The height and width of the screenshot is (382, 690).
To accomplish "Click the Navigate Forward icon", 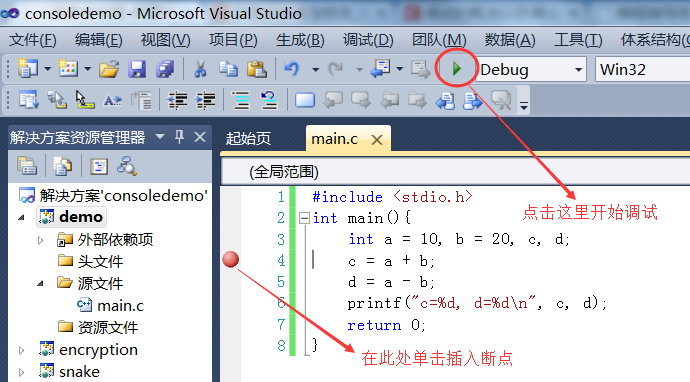I will click(x=421, y=70).
